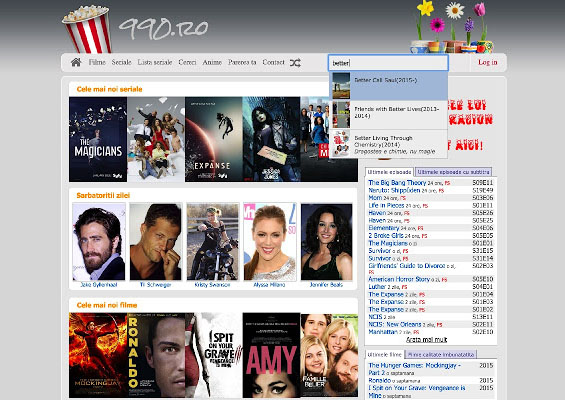This screenshot has height=400, width=565.
Task: Open the Amy movie poster
Action: tap(271, 355)
